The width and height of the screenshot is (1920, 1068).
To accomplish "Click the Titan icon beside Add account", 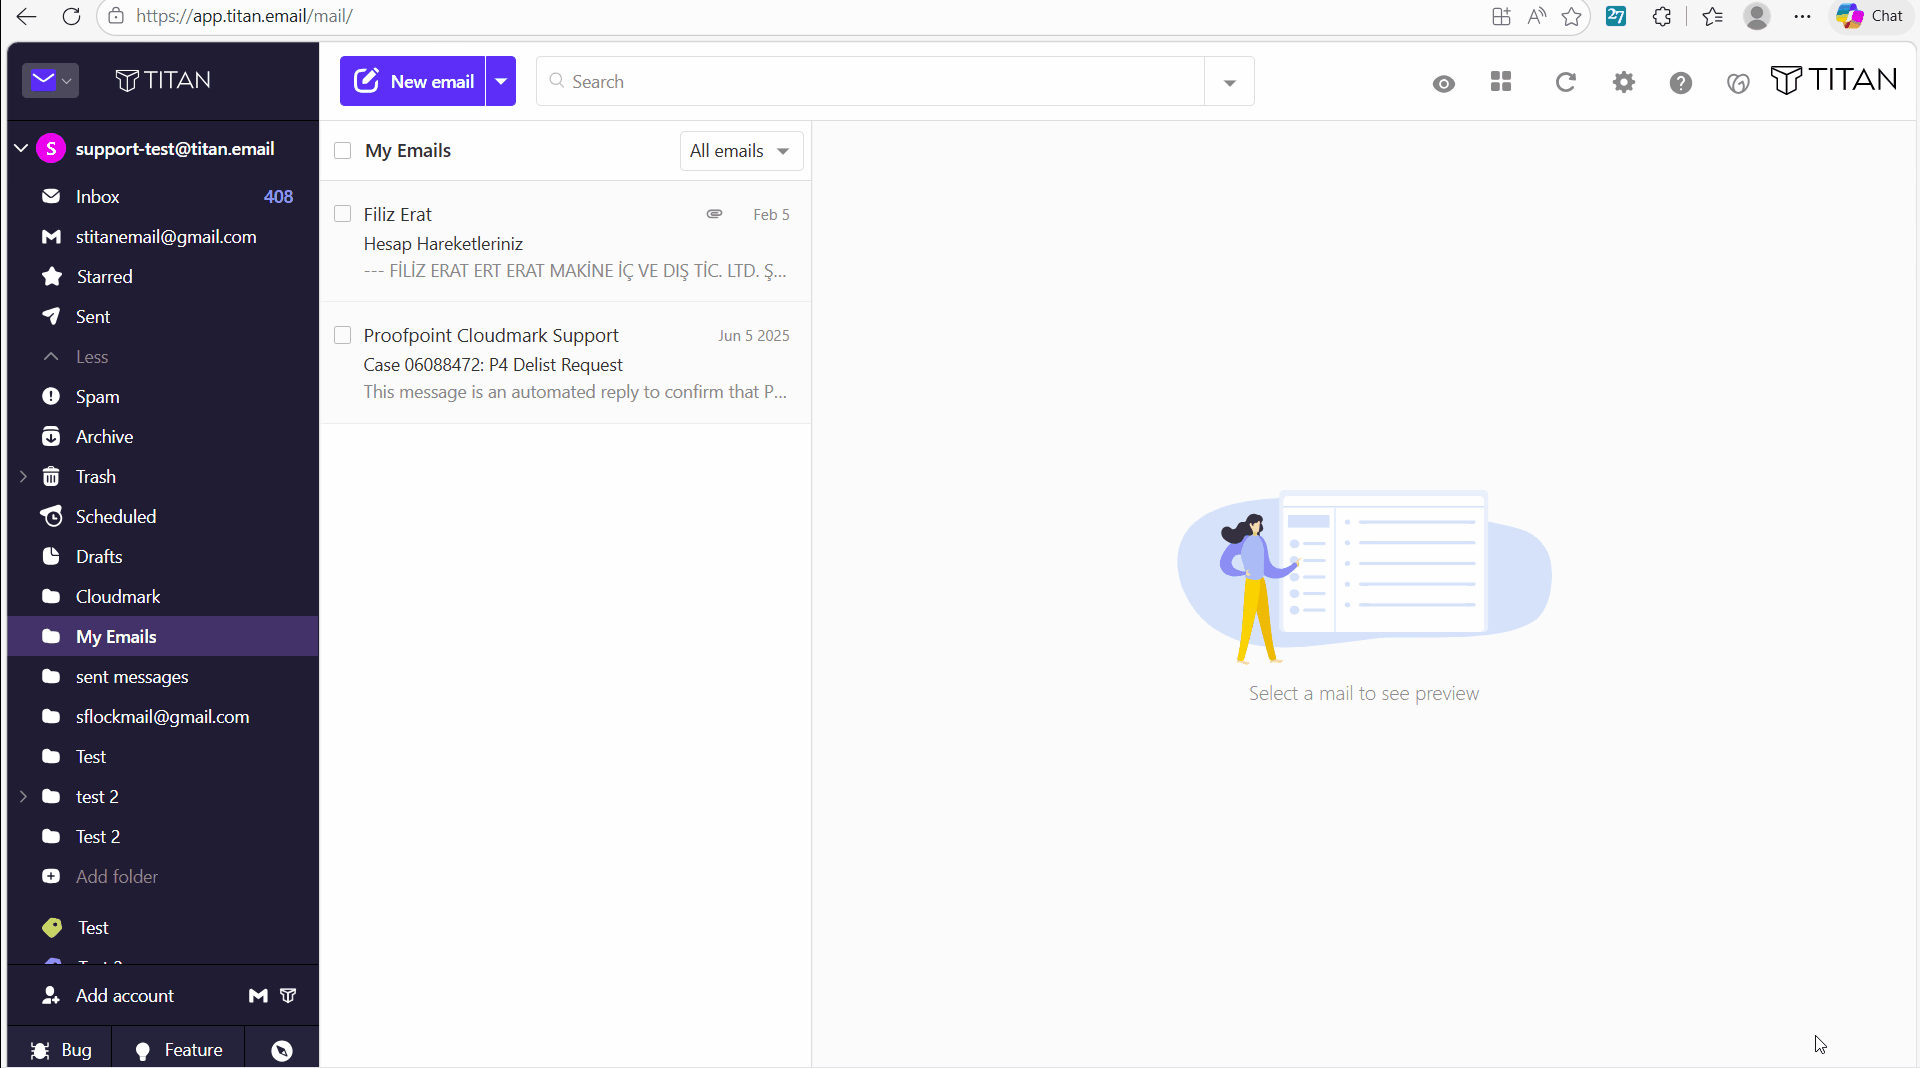I will point(288,995).
